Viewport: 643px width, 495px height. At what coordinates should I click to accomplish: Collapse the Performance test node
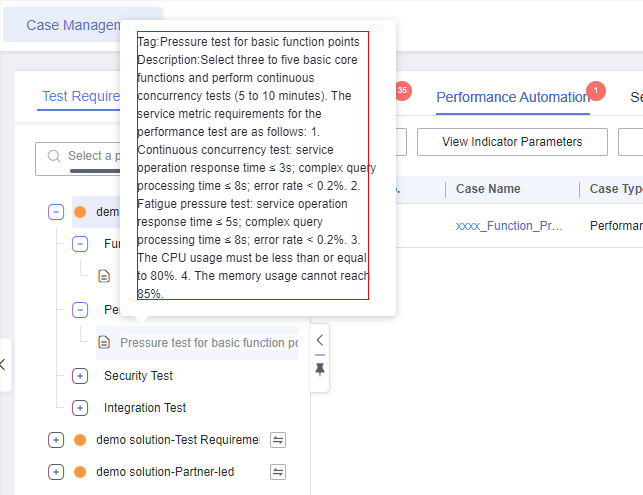(80, 310)
